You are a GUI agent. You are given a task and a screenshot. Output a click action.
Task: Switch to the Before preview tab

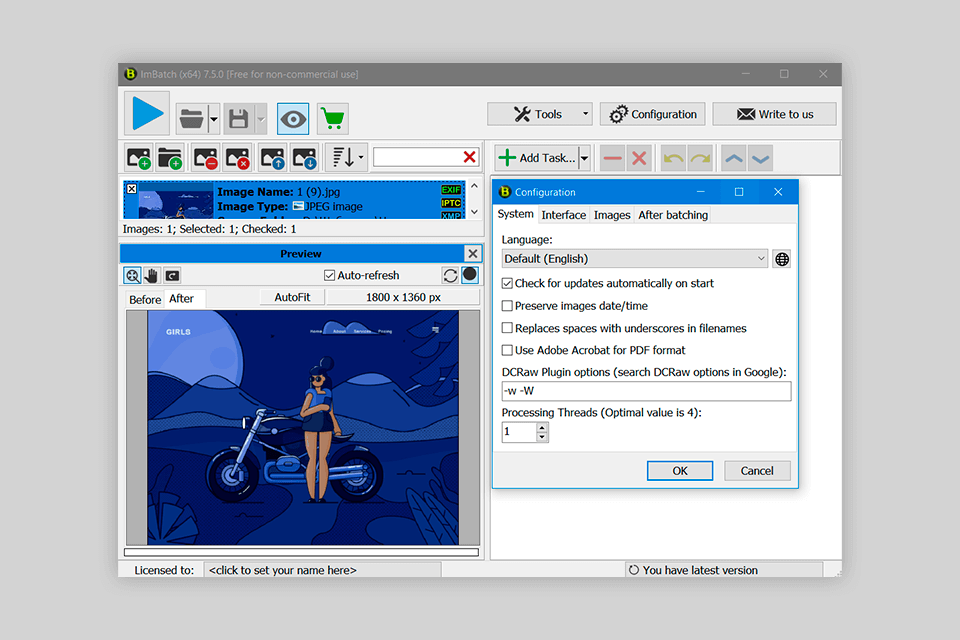click(x=145, y=299)
